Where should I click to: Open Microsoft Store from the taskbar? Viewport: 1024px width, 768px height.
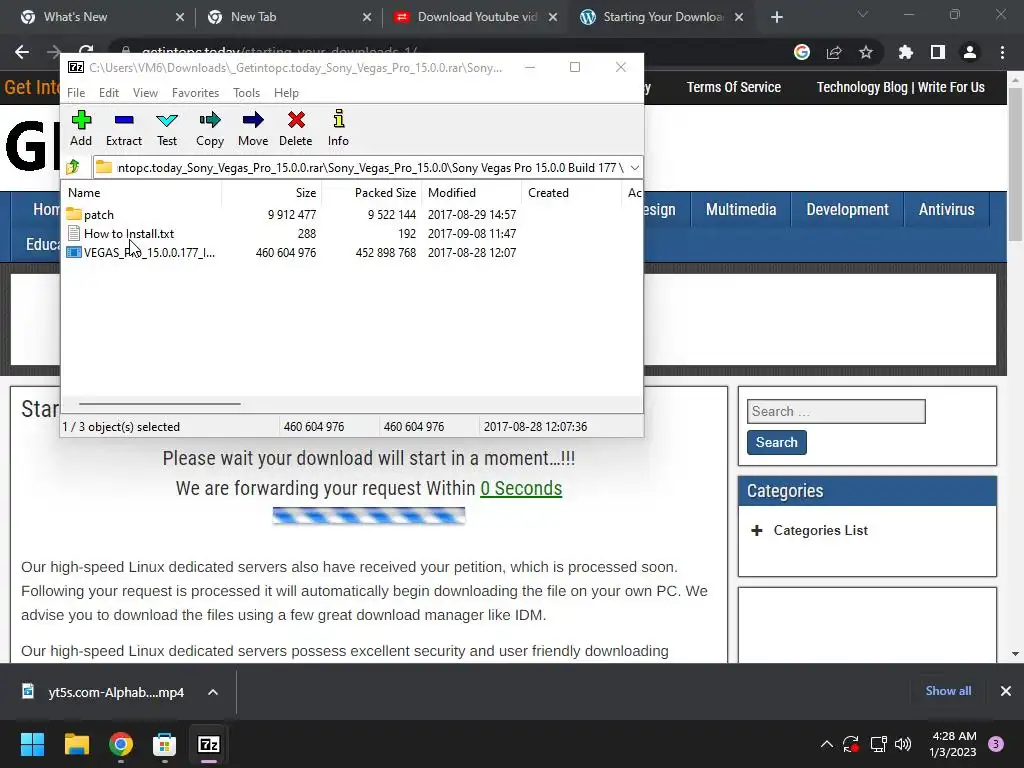click(x=165, y=744)
